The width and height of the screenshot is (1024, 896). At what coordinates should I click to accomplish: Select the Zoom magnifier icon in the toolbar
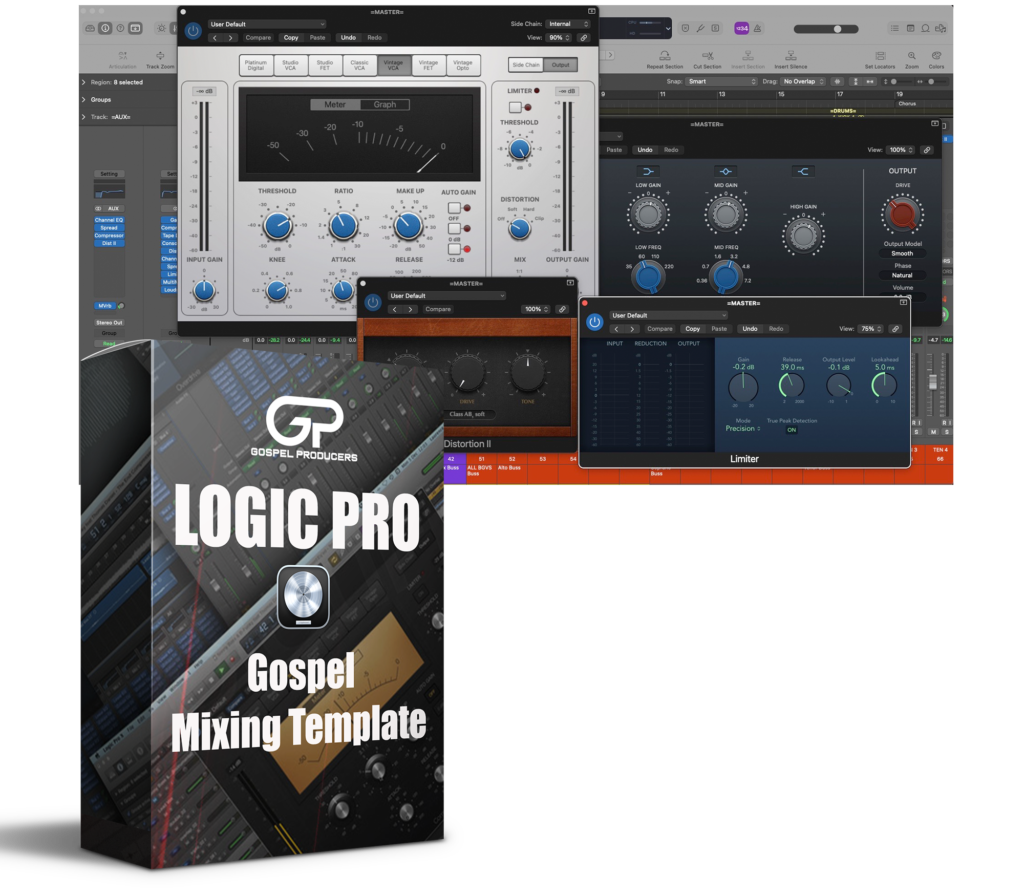(913, 57)
